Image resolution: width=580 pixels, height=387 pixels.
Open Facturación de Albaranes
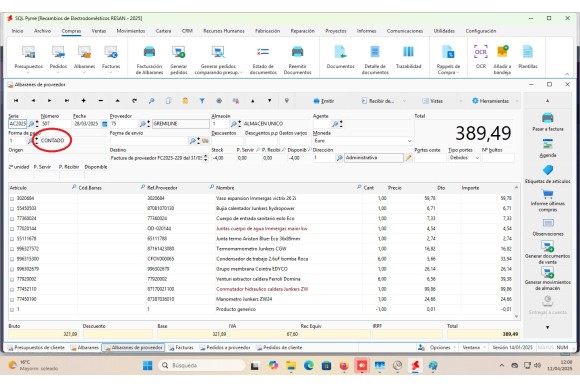coord(149,59)
